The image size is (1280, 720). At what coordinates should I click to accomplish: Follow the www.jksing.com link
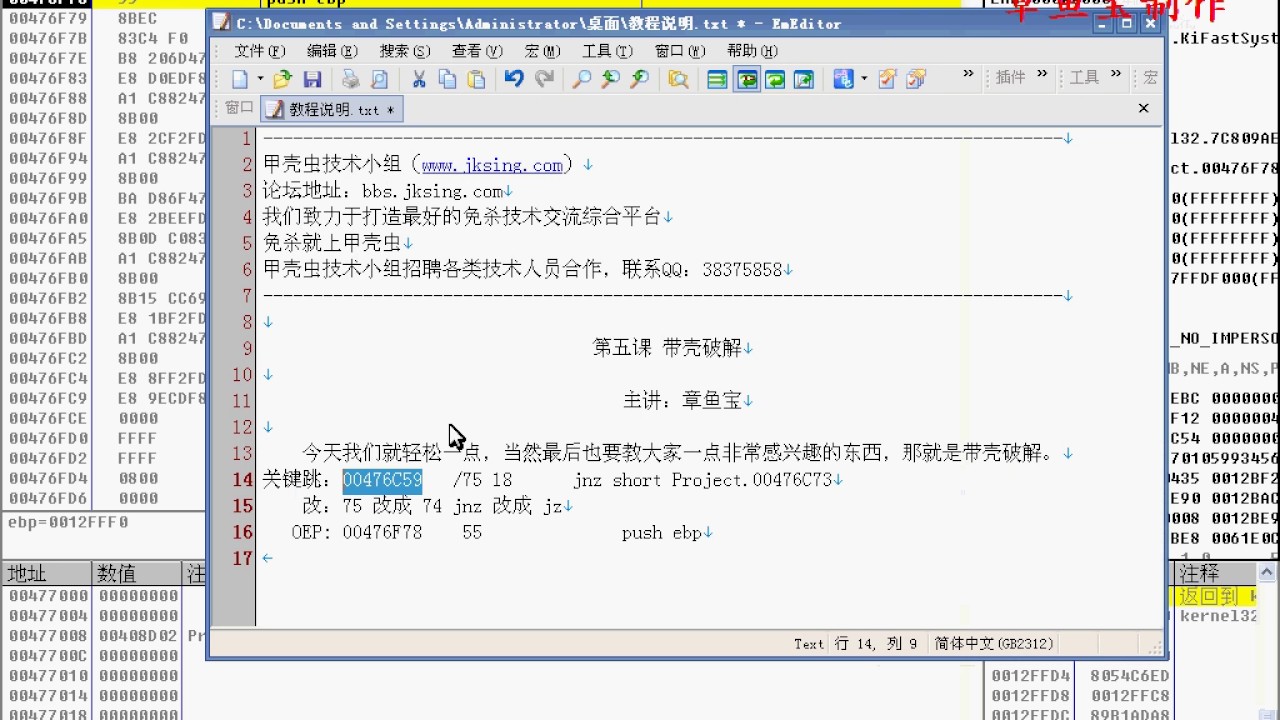pyautogui.click(x=492, y=165)
